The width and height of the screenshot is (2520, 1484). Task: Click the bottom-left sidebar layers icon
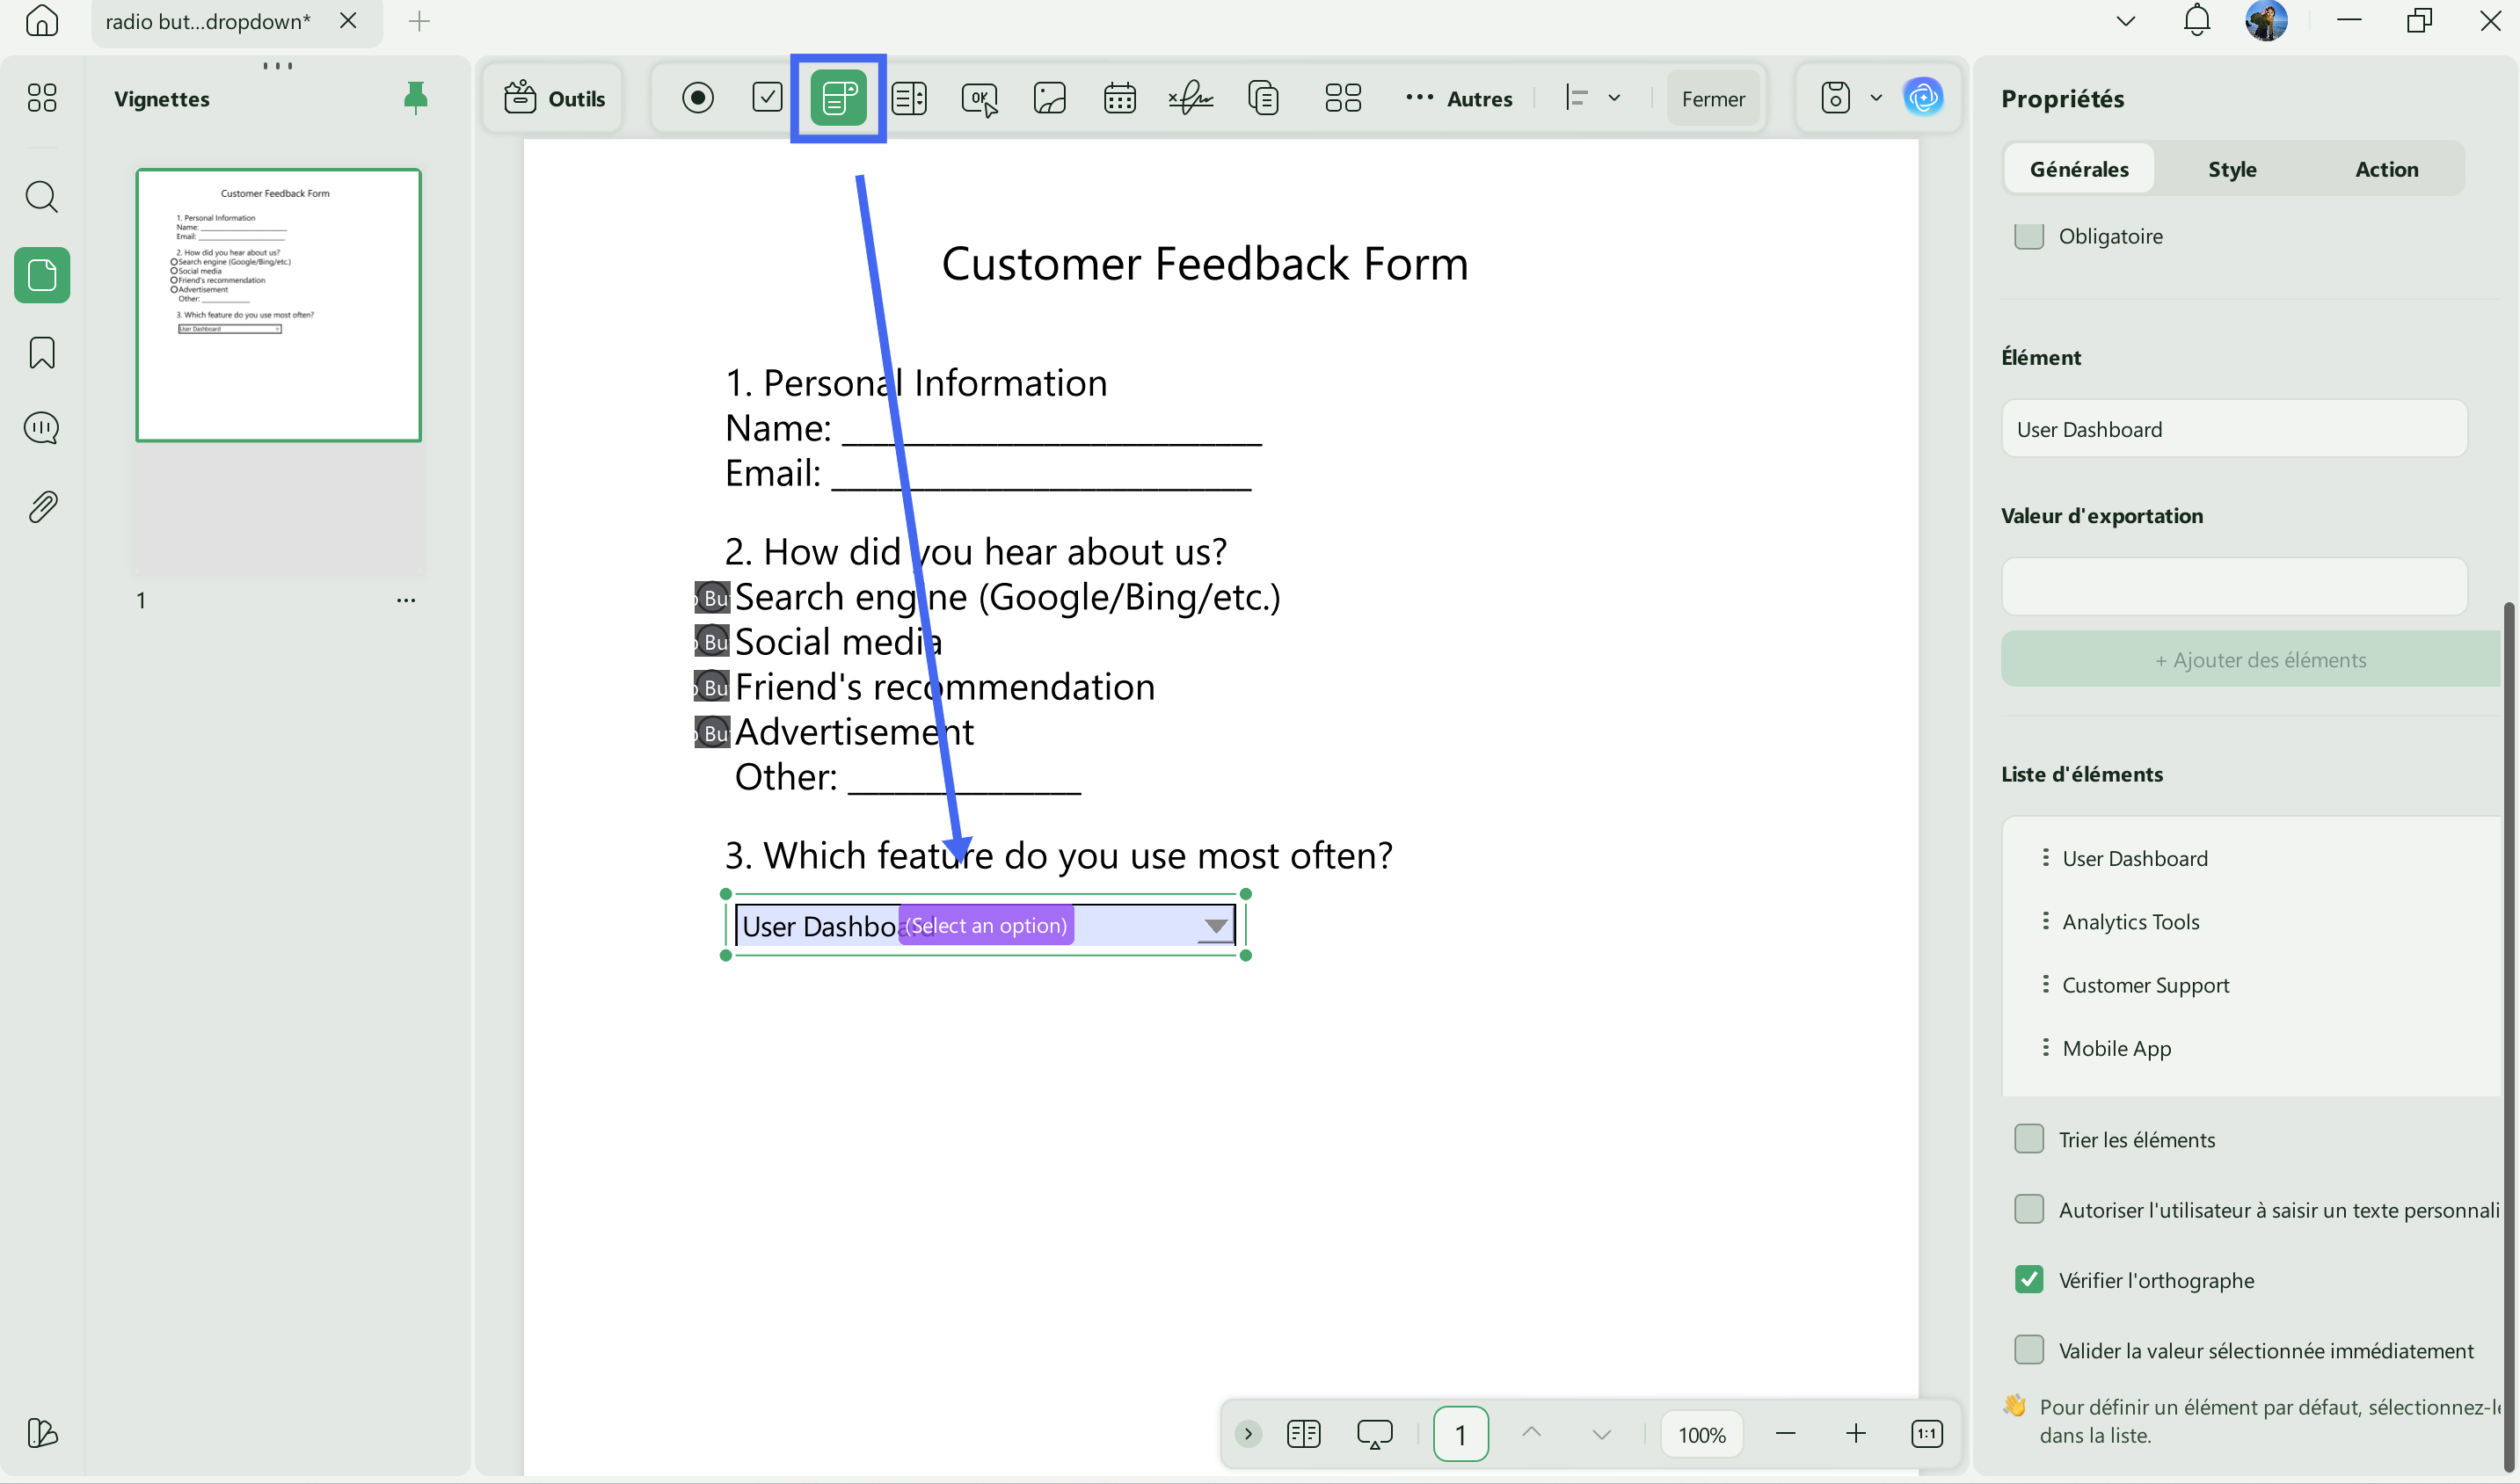tap(42, 1433)
